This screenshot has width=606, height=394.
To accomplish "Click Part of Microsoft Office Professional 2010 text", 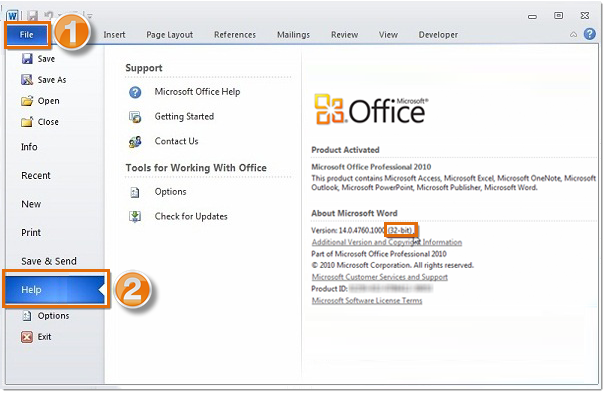I will (x=379, y=254).
